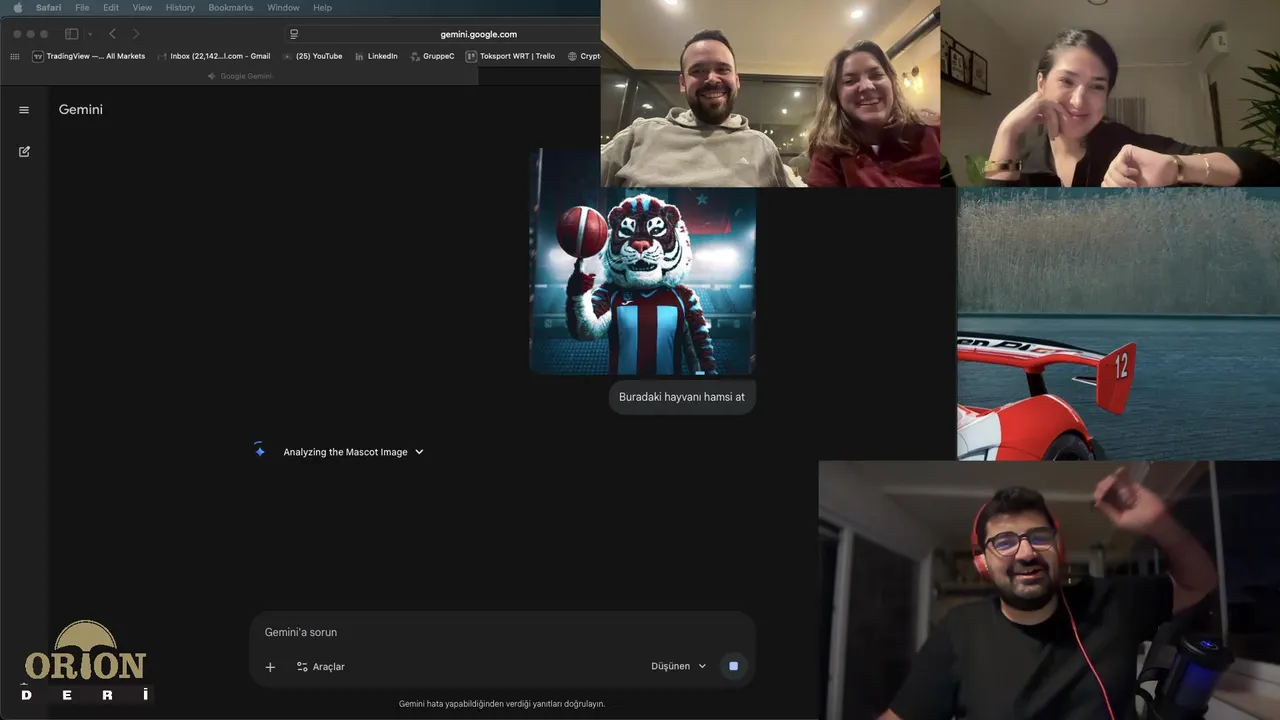Viewport: 1280px width, 720px height.
Task: Open the tiger mascot image in the chat
Action: pos(642,262)
